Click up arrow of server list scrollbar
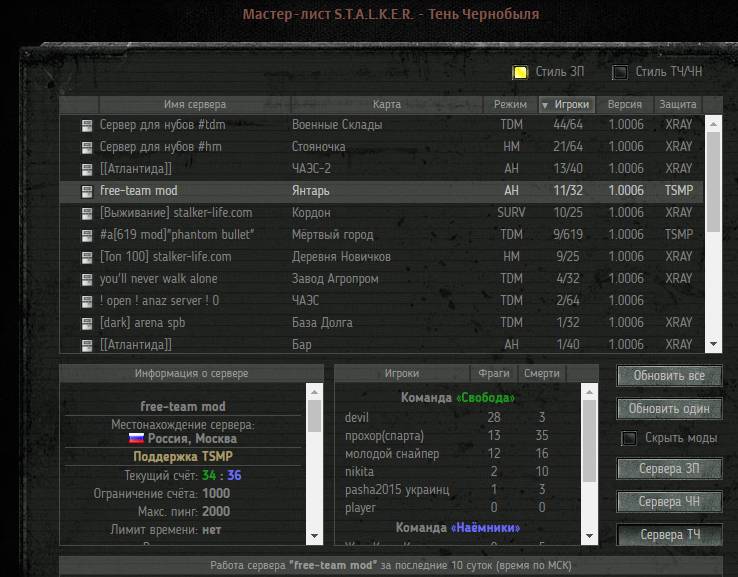738x577 pixels. (x=714, y=124)
